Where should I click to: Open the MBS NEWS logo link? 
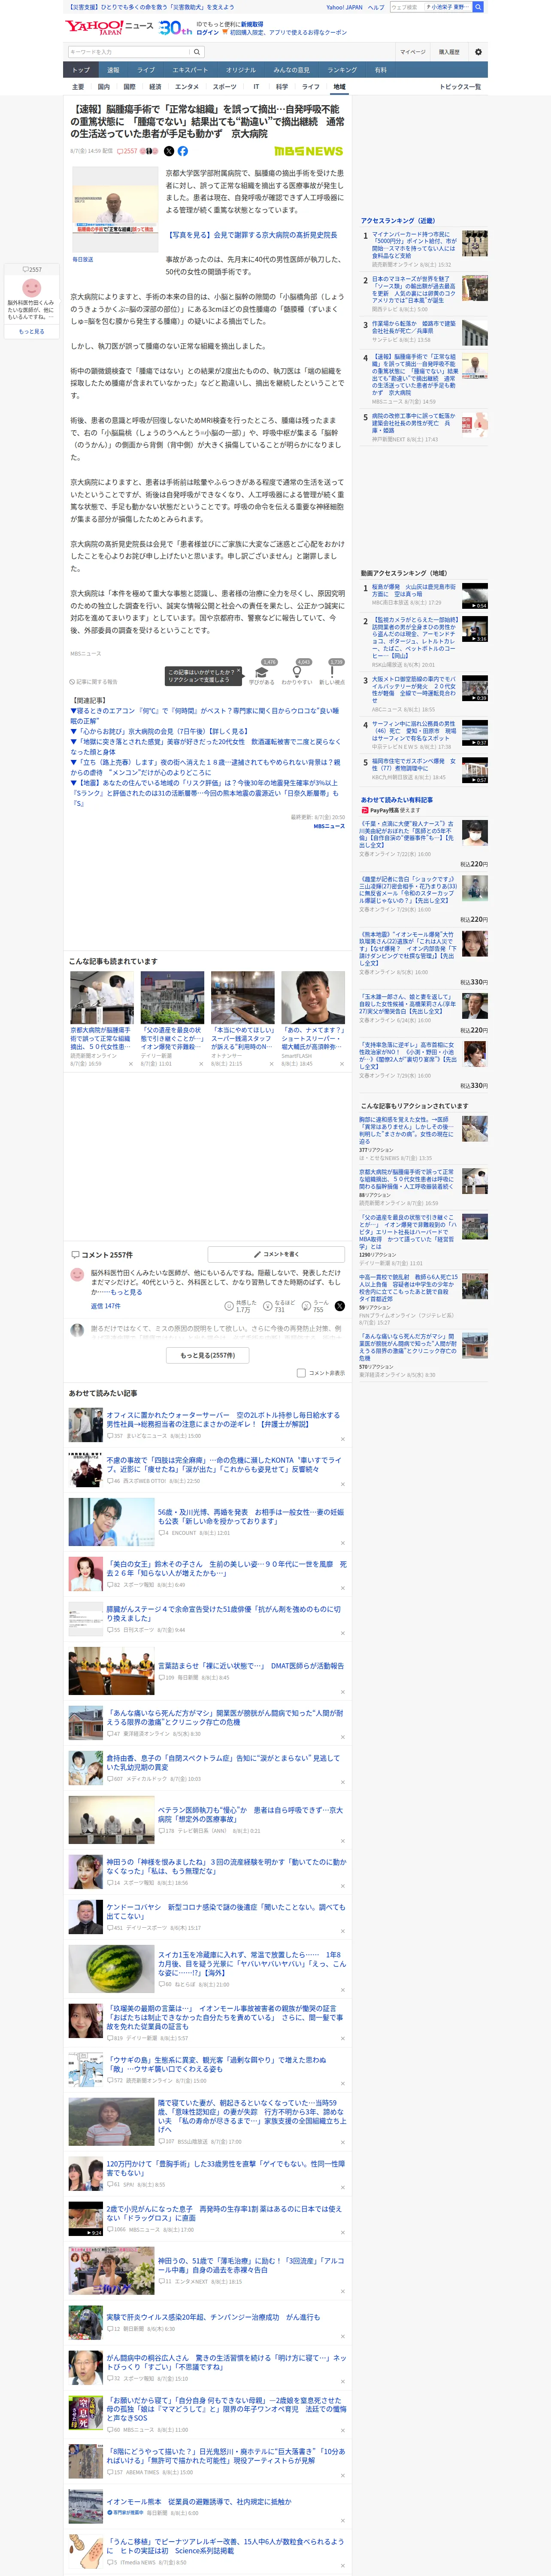(x=309, y=151)
